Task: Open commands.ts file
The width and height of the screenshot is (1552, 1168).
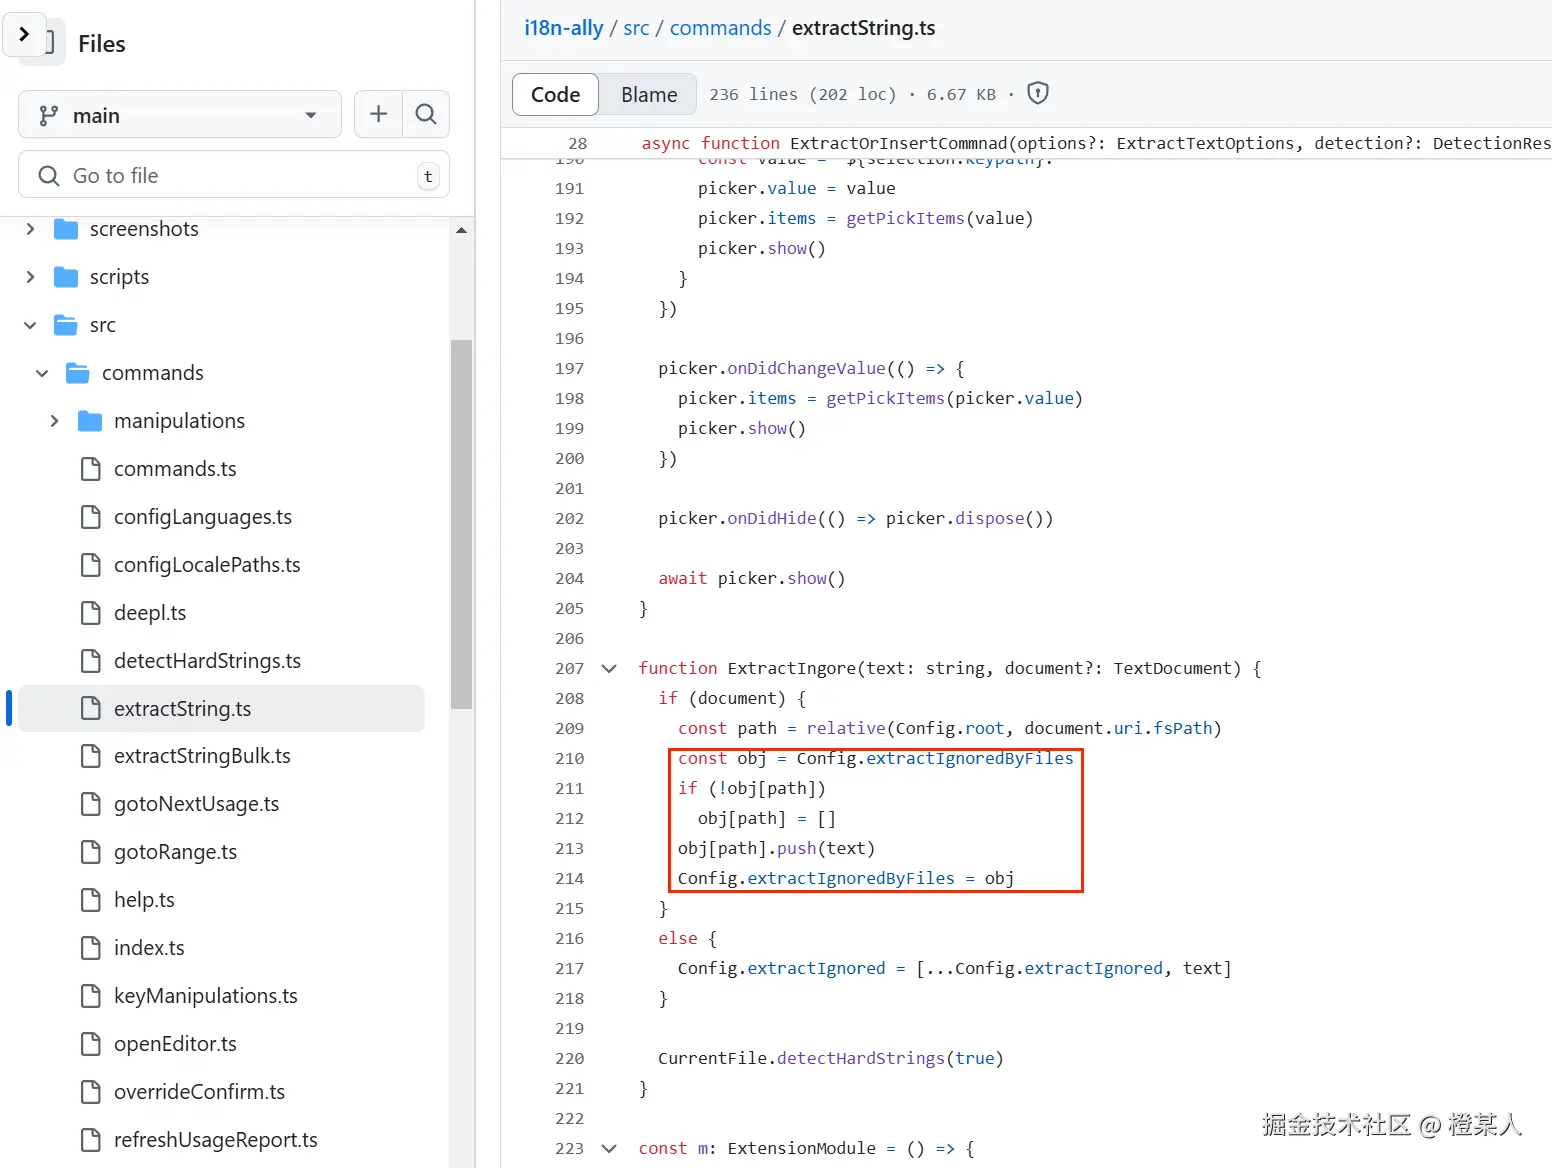Action: tap(175, 469)
